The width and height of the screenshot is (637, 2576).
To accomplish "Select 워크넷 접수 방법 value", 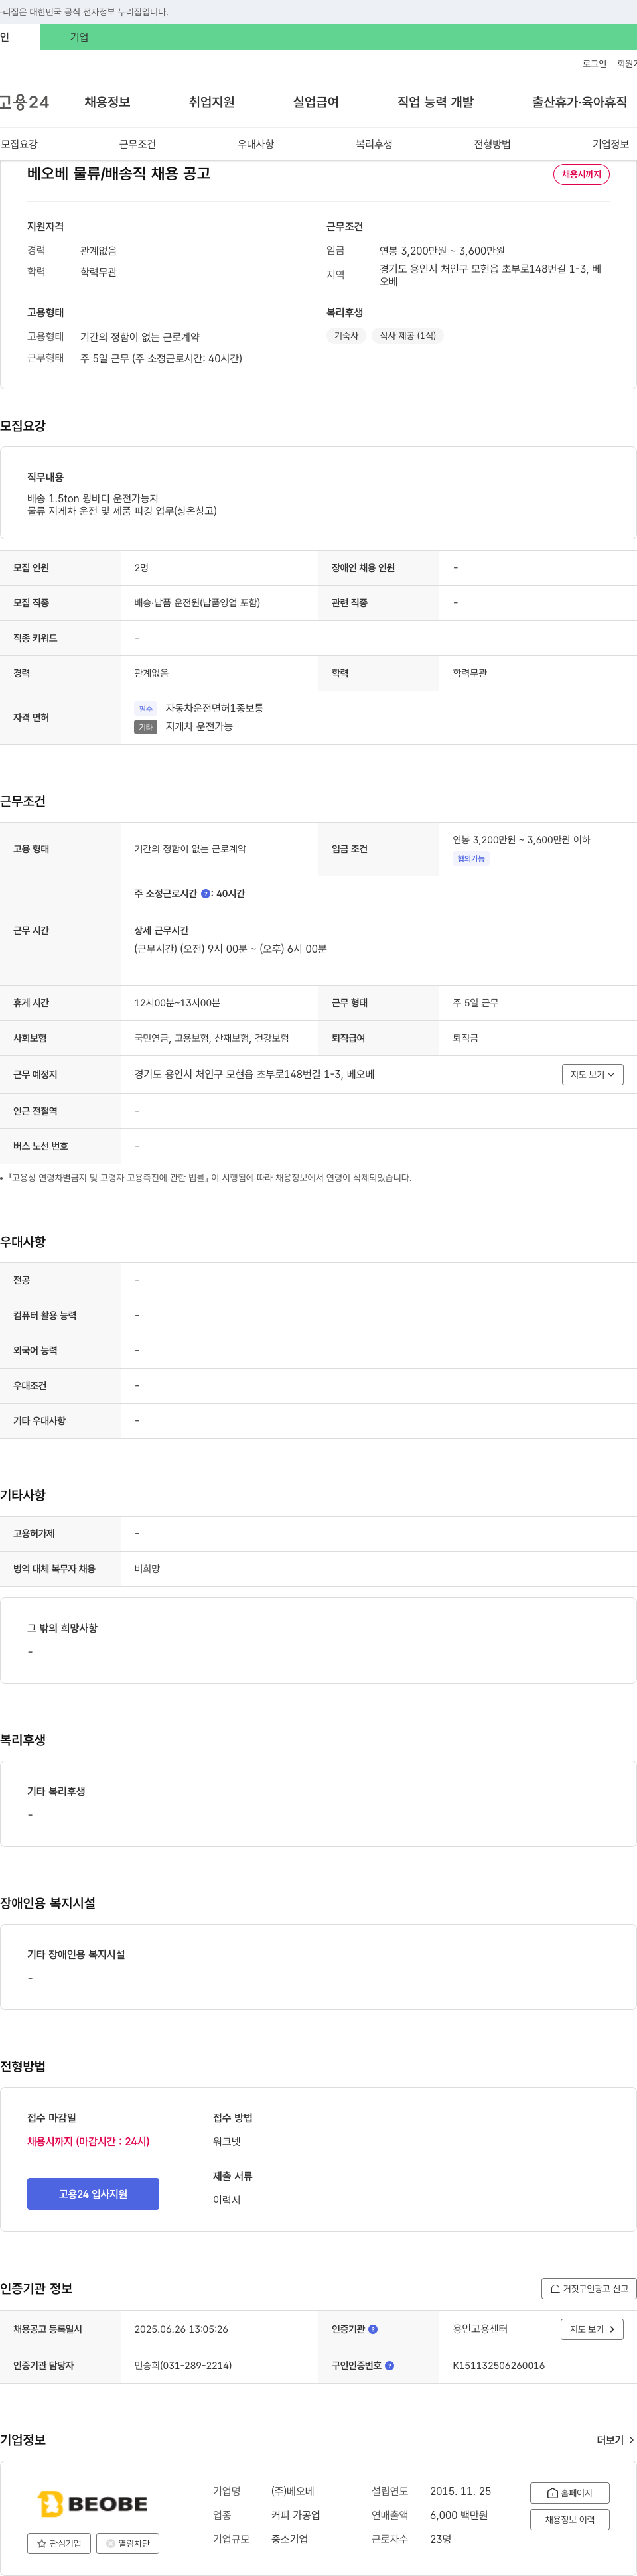I will [x=226, y=2141].
